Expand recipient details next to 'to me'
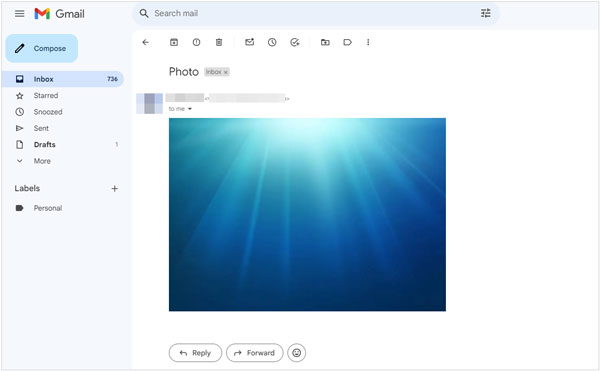Image resolution: width=600 pixels, height=371 pixels. tap(190, 109)
